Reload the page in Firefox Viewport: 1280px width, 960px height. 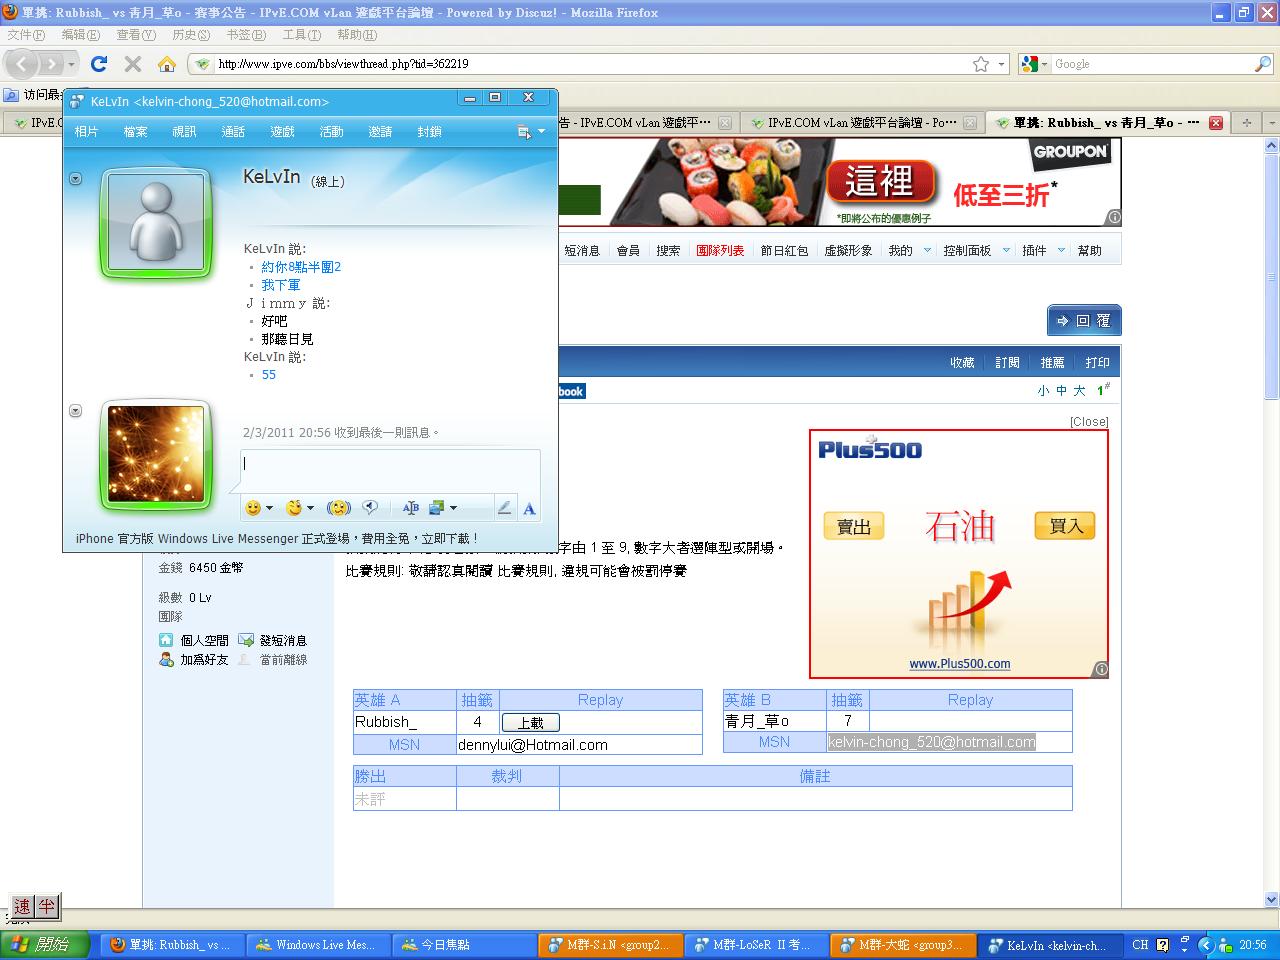(x=99, y=64)
